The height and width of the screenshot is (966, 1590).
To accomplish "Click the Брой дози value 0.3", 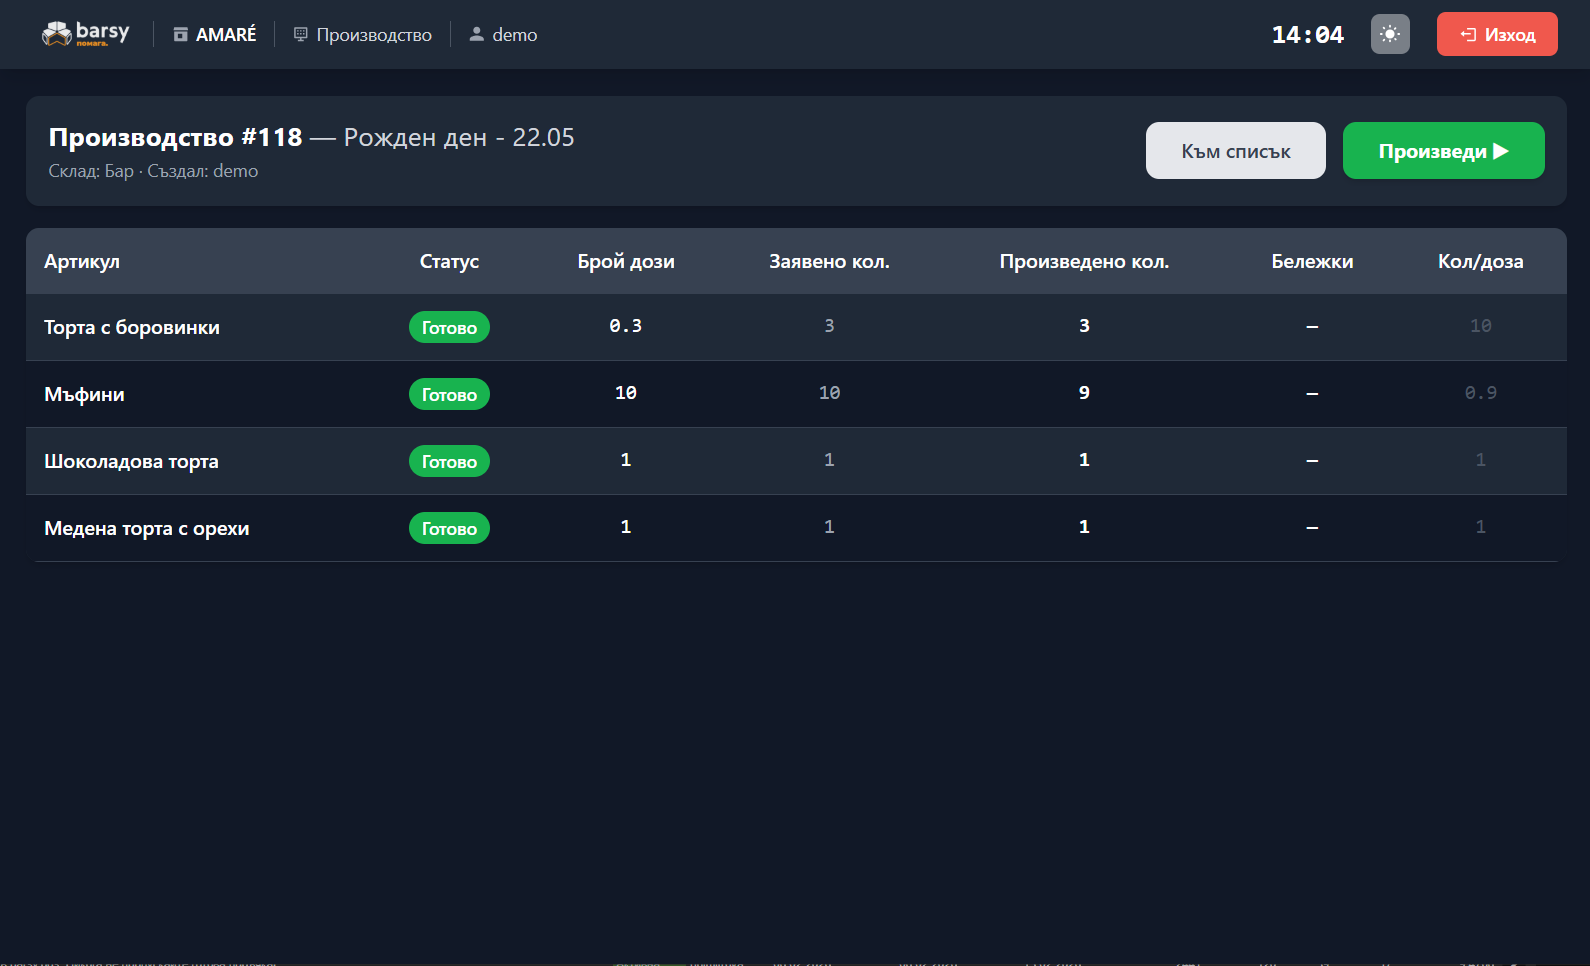I will [x=626, y=326].
